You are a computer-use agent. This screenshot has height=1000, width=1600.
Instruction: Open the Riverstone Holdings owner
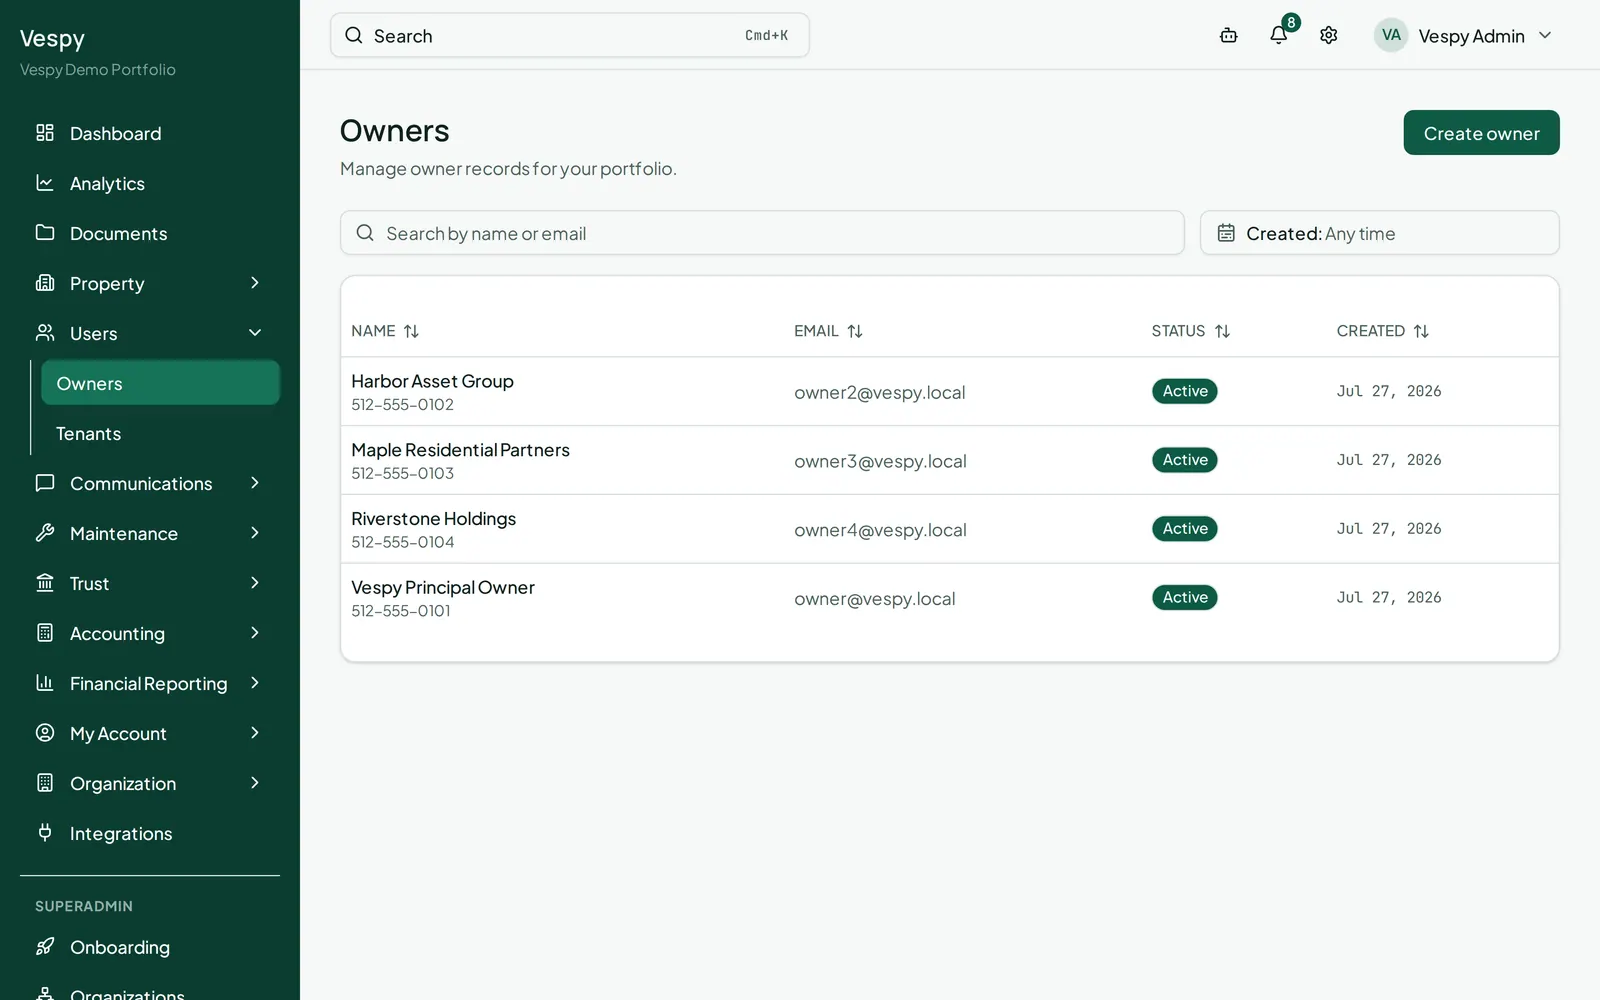click(x=433, y=519)
